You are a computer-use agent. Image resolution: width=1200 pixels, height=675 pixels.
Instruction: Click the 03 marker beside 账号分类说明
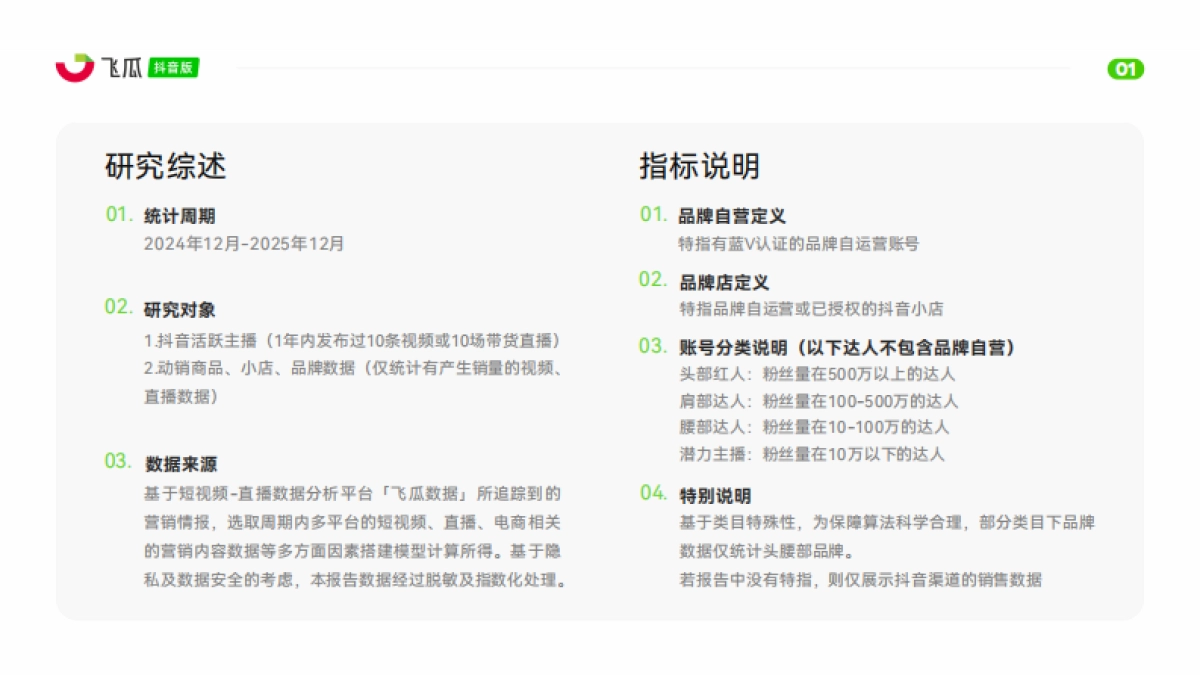tap(655, 348)
